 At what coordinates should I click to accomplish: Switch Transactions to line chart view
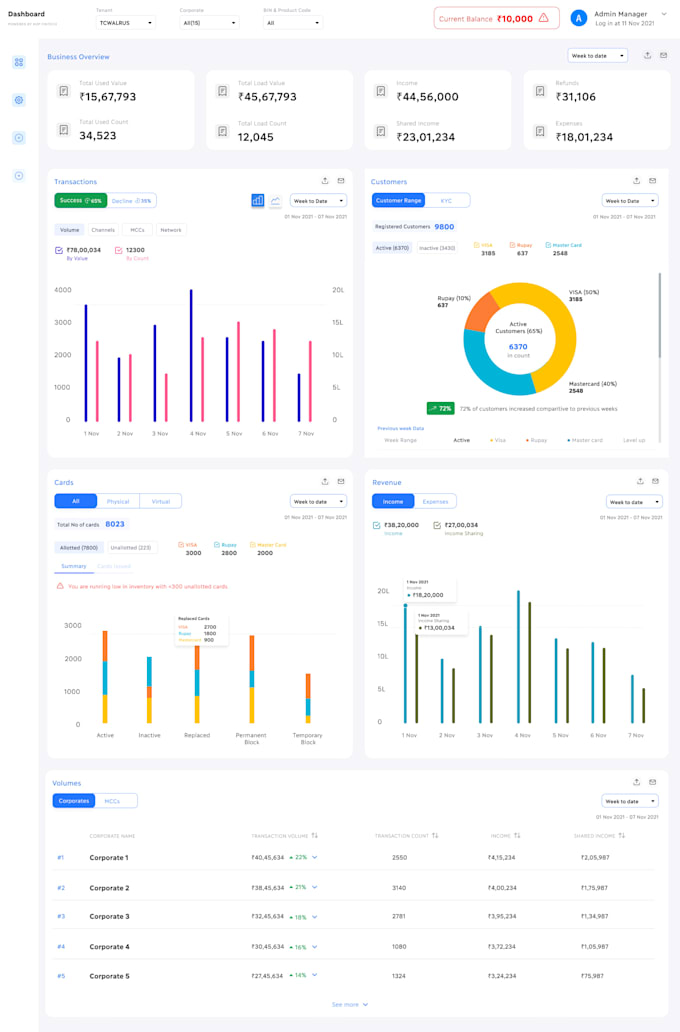click(x=275, y=201)
